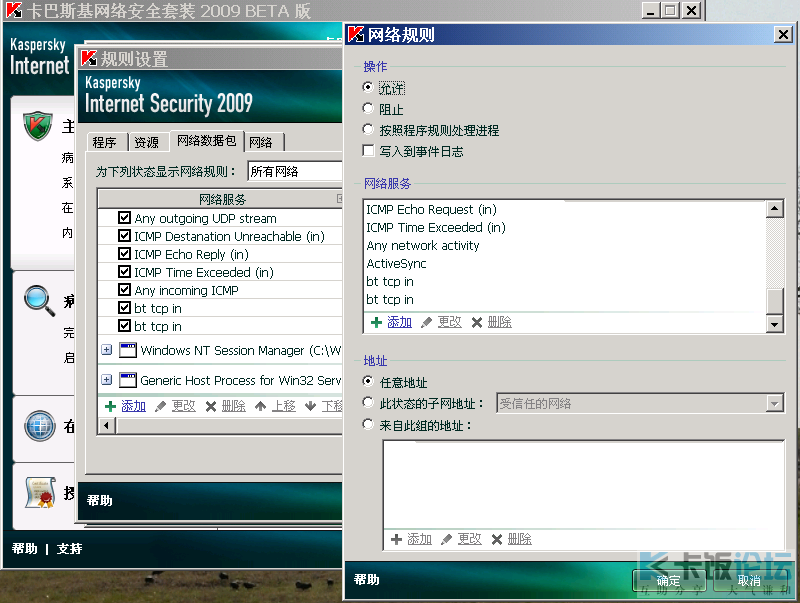Select 来自此组的地址 radio button
The width and height of the screenshot is (800, 603).
tap(368, 424)
